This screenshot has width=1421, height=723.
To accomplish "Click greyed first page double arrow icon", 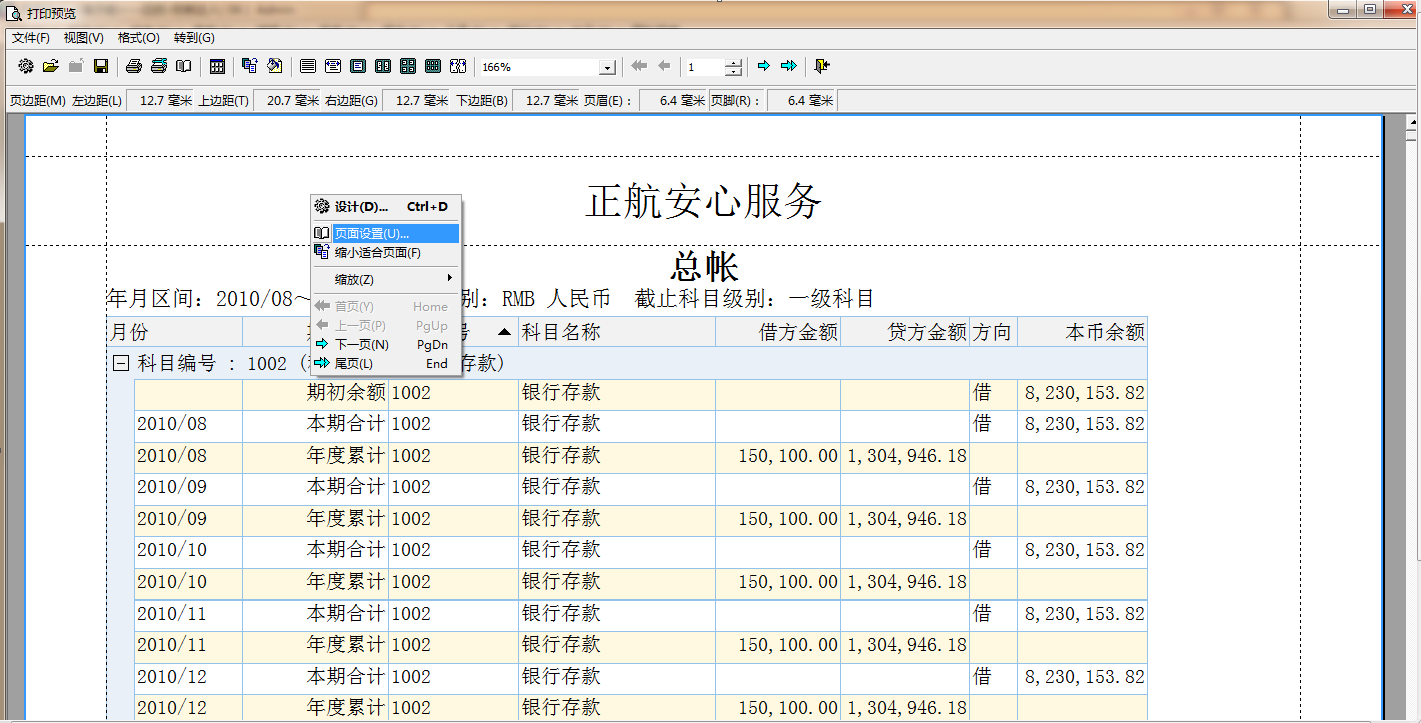I will click(639, 67).
